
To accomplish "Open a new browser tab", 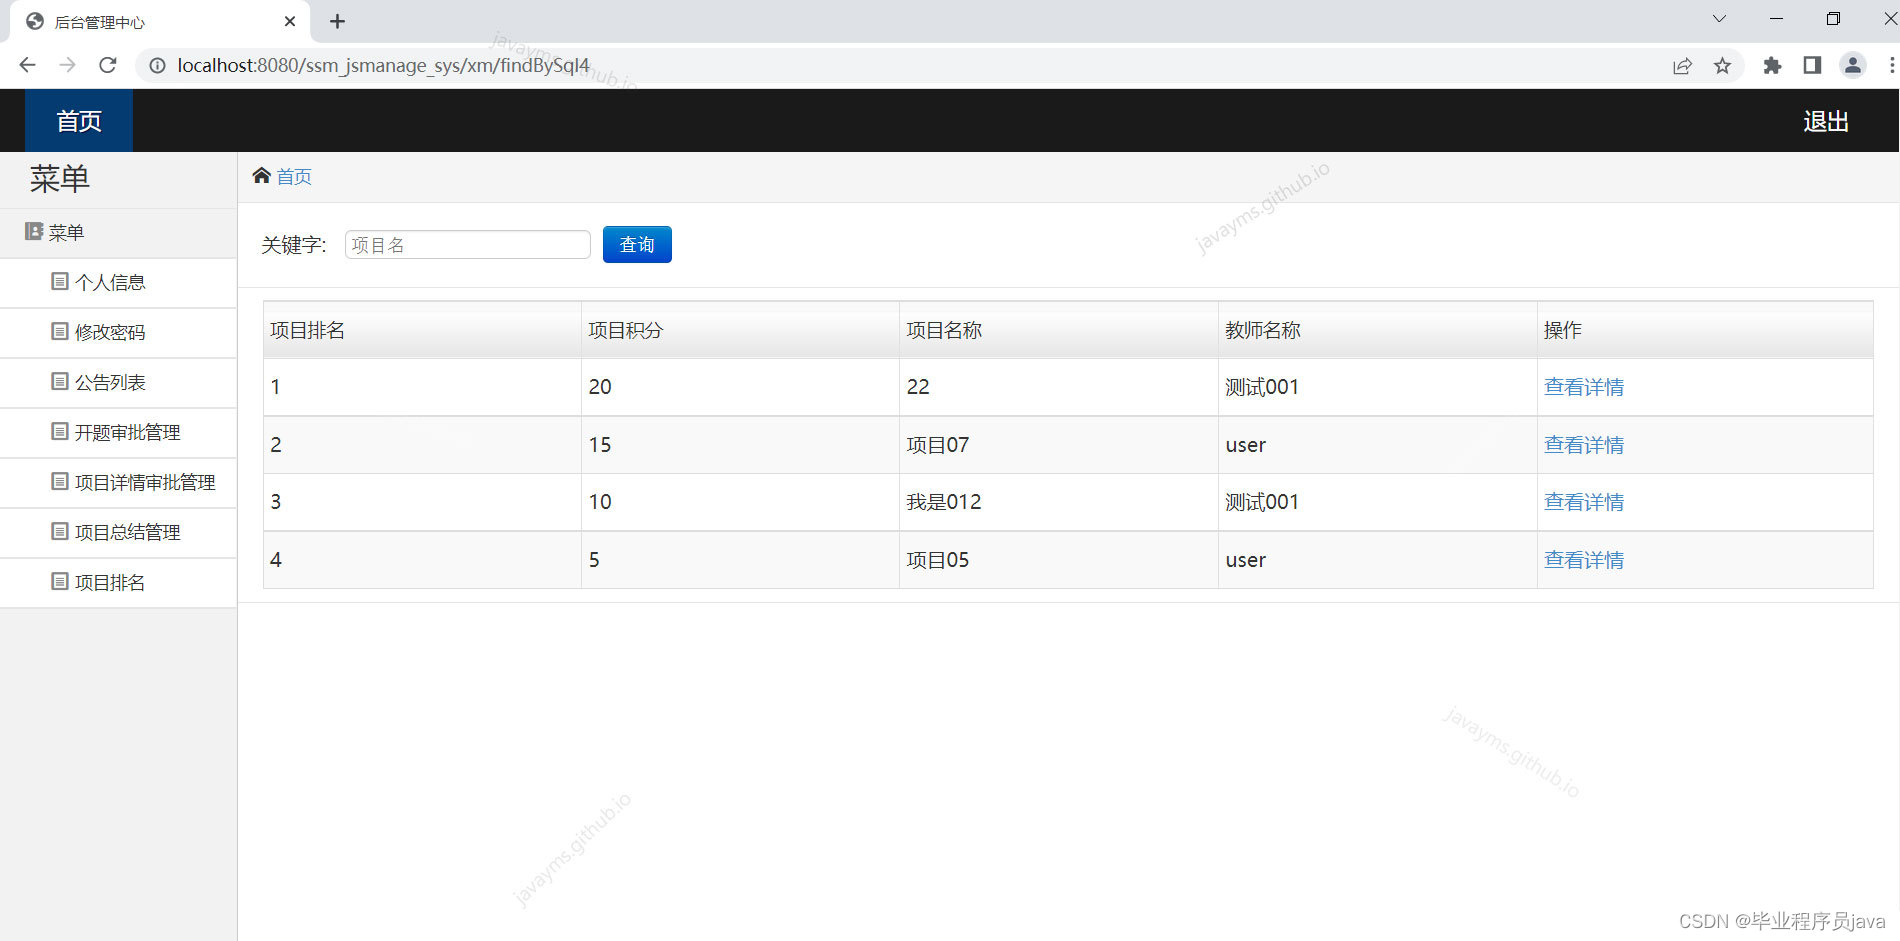I will point(338,21).
